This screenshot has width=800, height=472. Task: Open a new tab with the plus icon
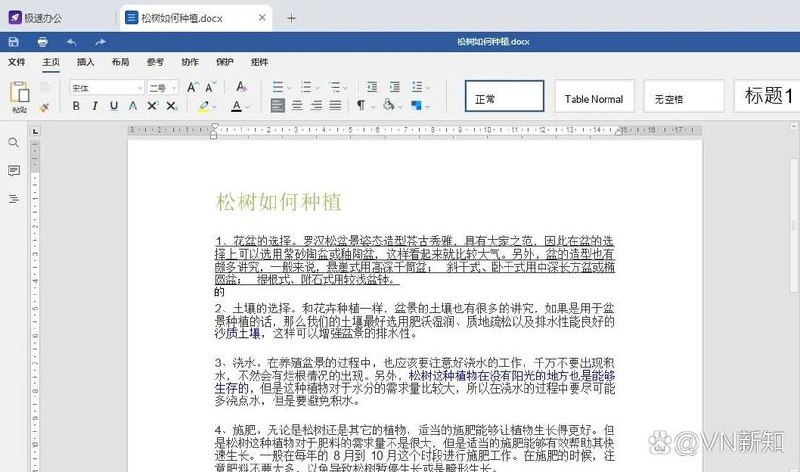[x=291, y=18]
